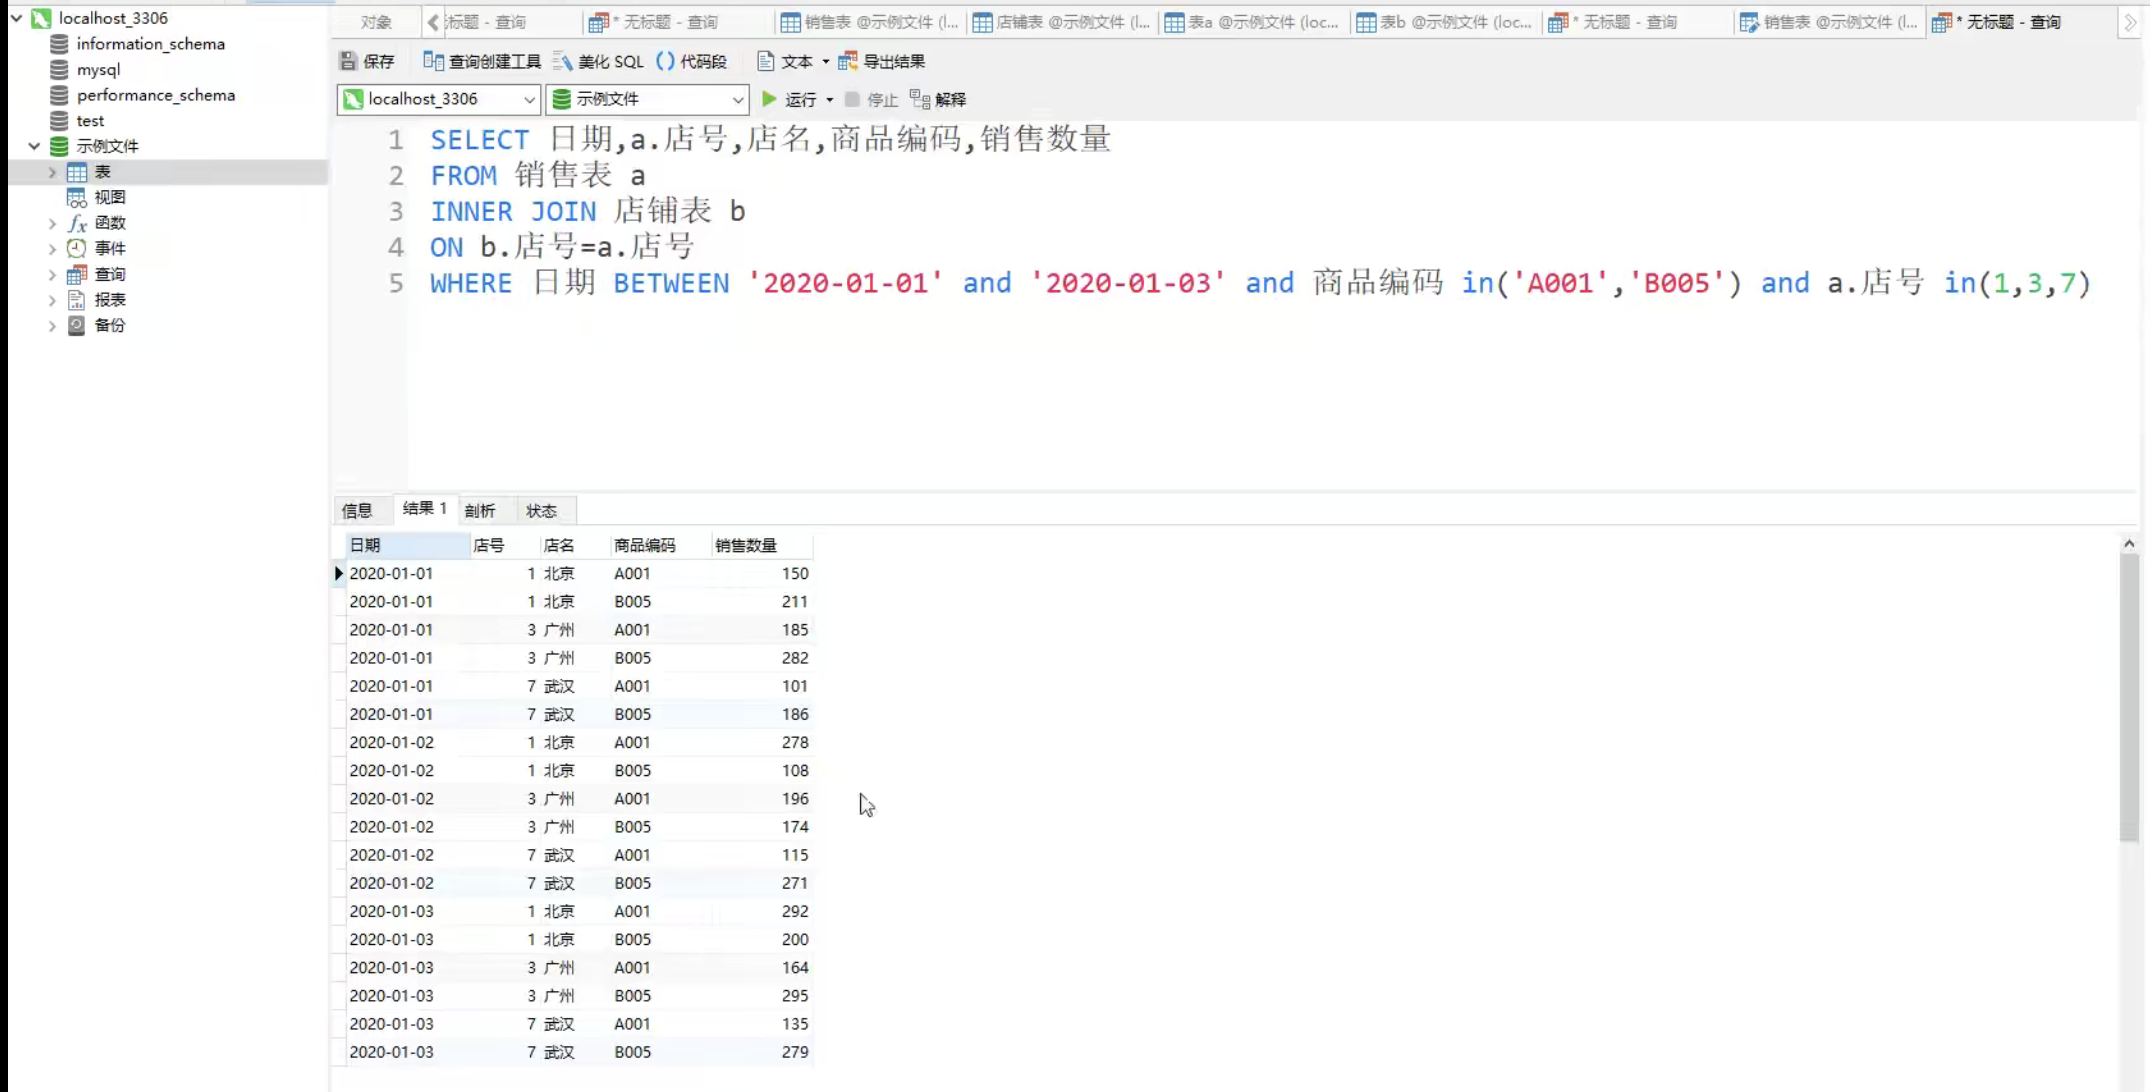Collapse the localhost_3306 connection tree
The height and width of the screenshot is (1092, 2150).
pos(16,18)
